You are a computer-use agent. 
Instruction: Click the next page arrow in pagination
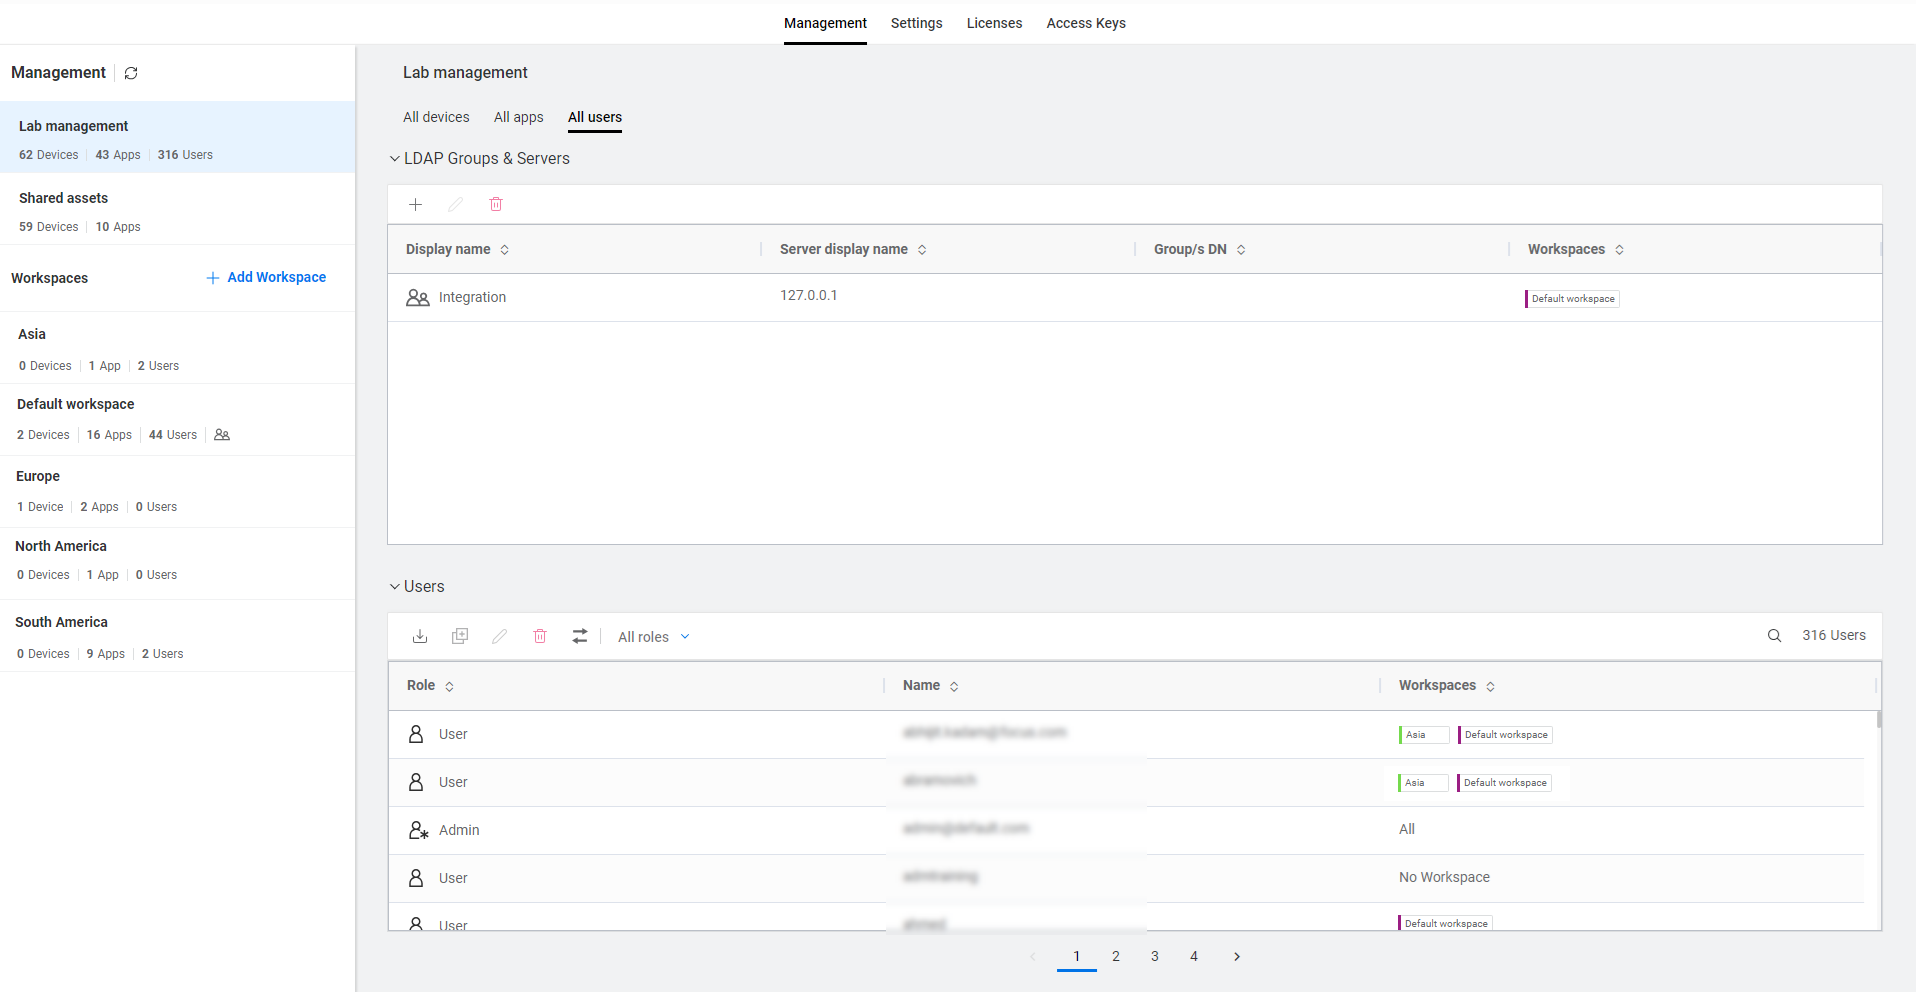[1237, 957]
